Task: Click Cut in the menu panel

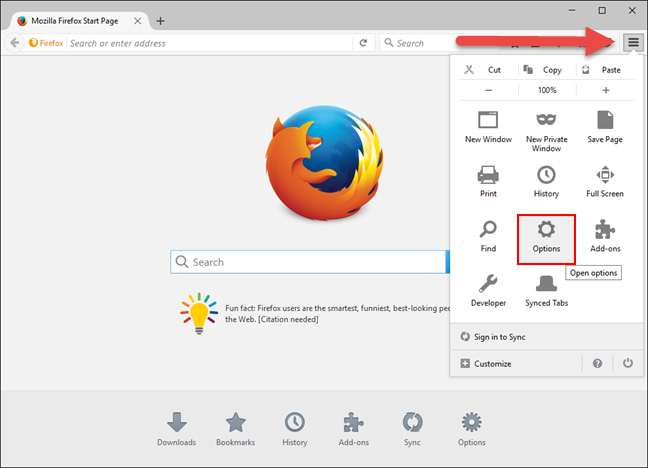Action: point(488,70)
